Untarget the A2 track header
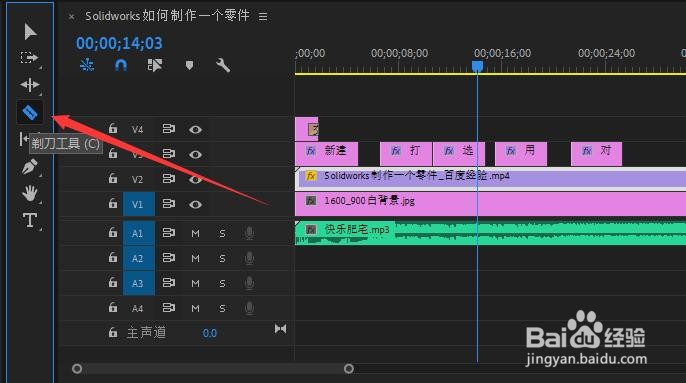 [138, 258]
